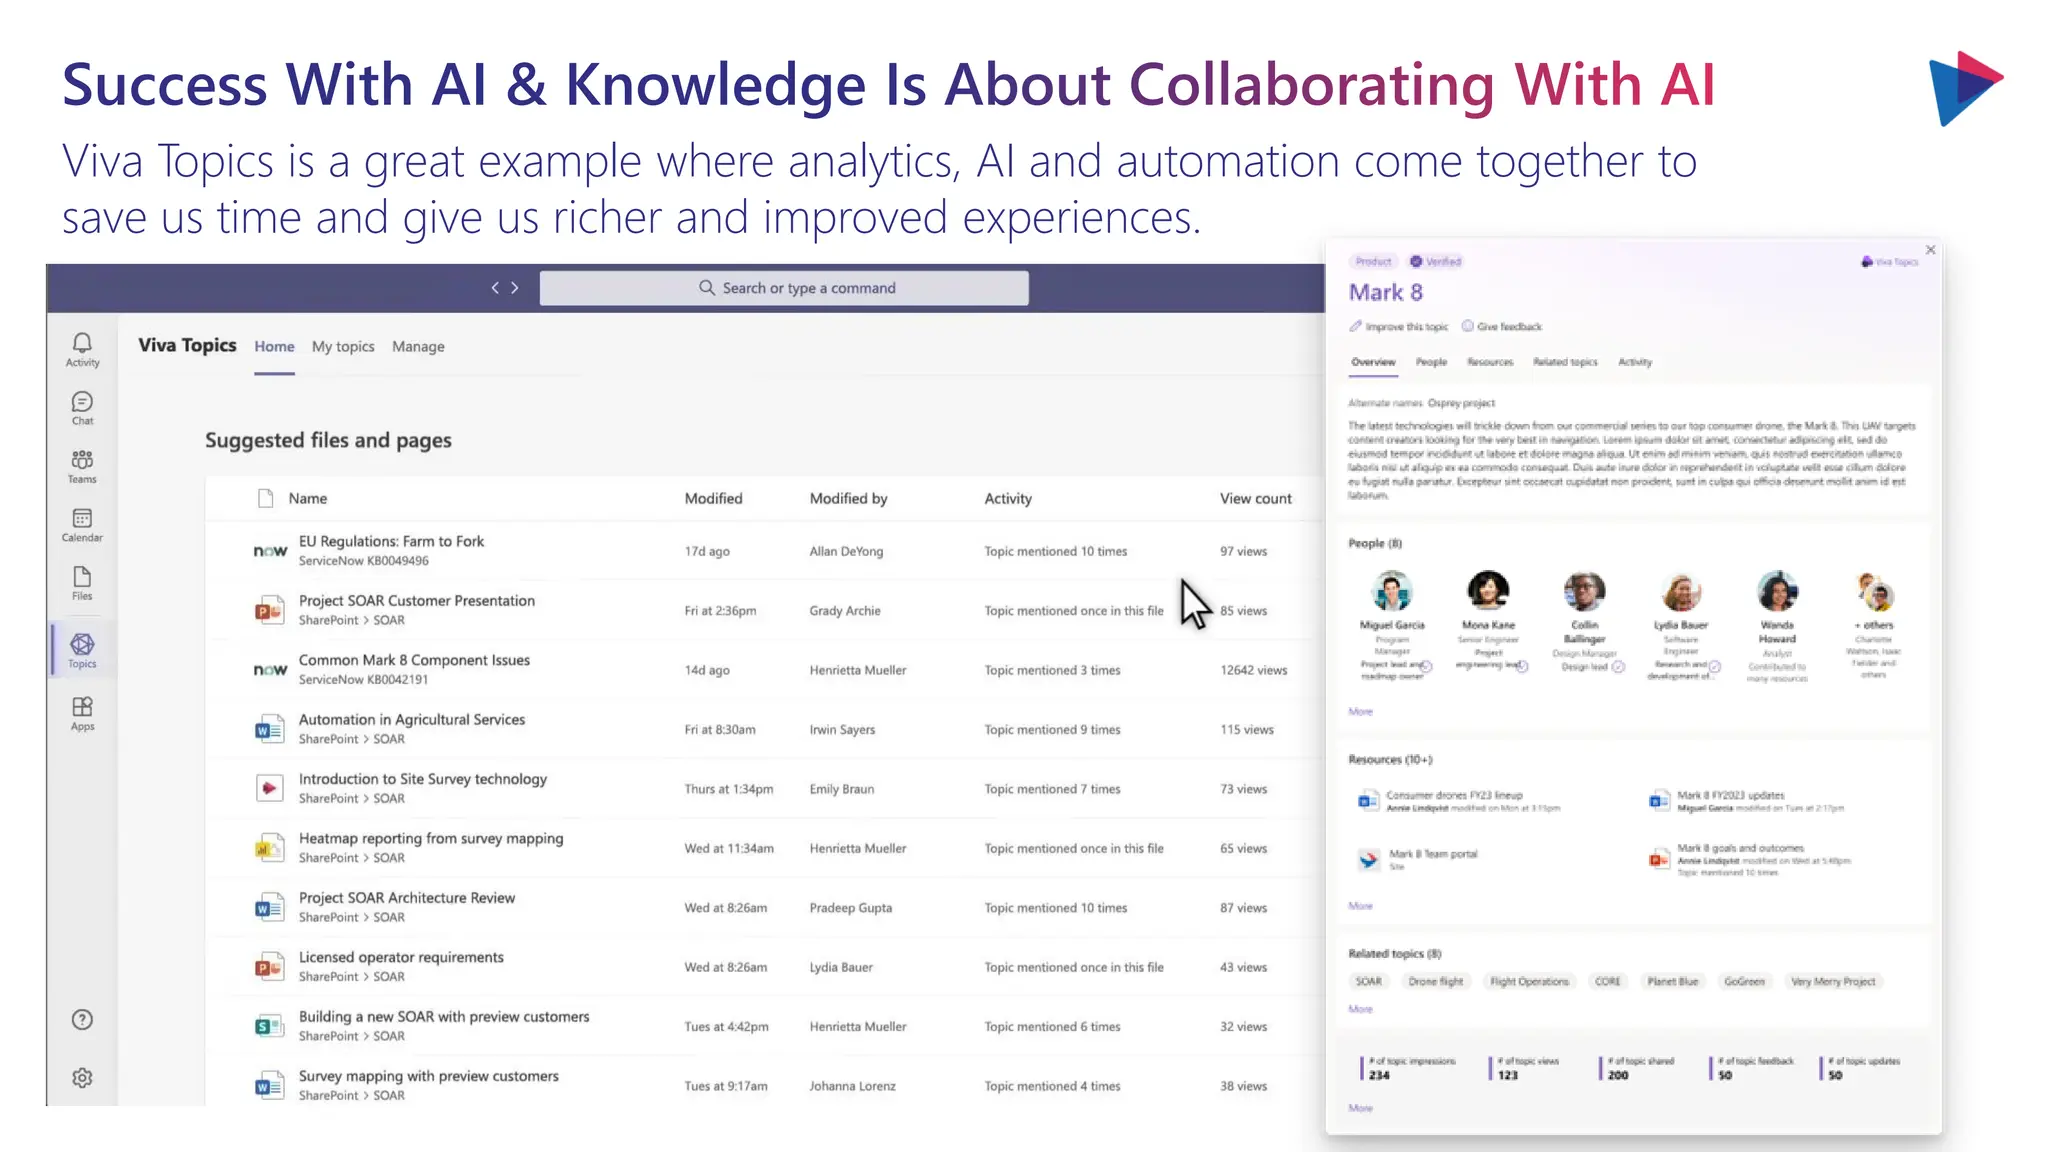Click More under the Resources section
The height and width of the screenshot is (1152, 2048).
click(x=1360, y=905)
